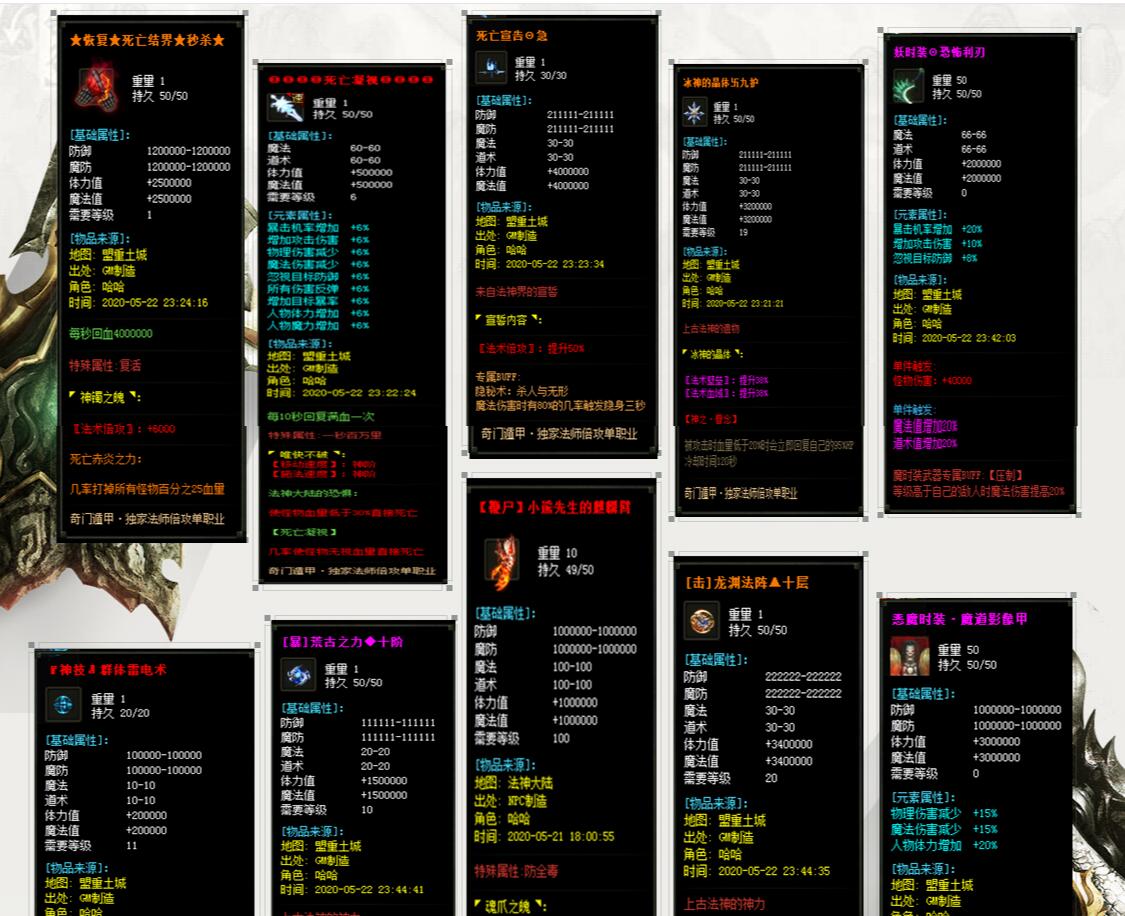Click the blue swirl icon of 荒古之力
1125x916 pixels.
pyautogui.click(x=298, y=675)
